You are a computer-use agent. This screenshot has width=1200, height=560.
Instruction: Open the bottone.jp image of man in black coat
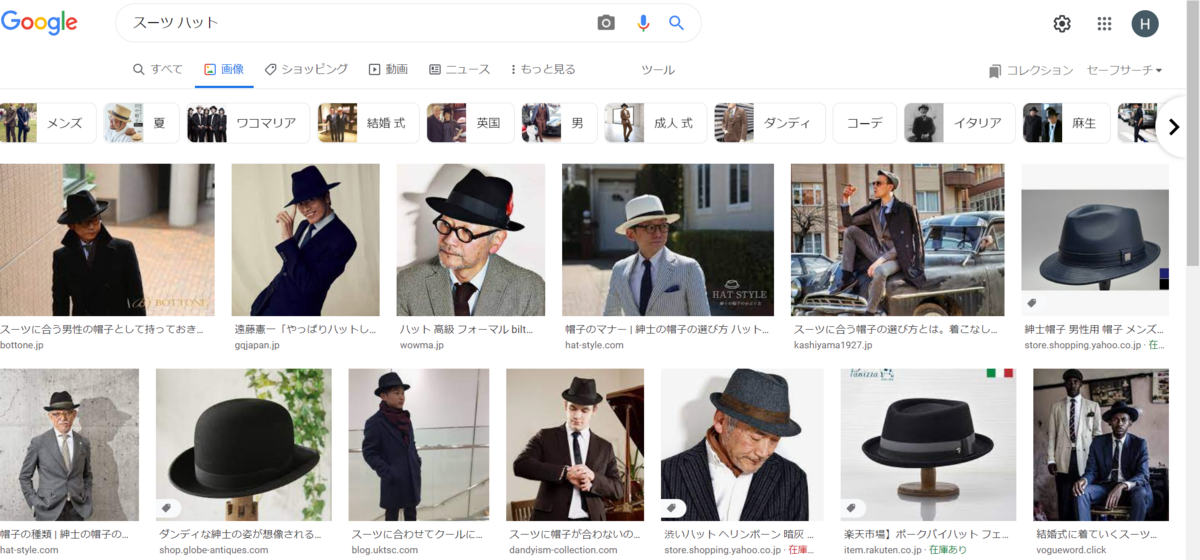[107, 240]
